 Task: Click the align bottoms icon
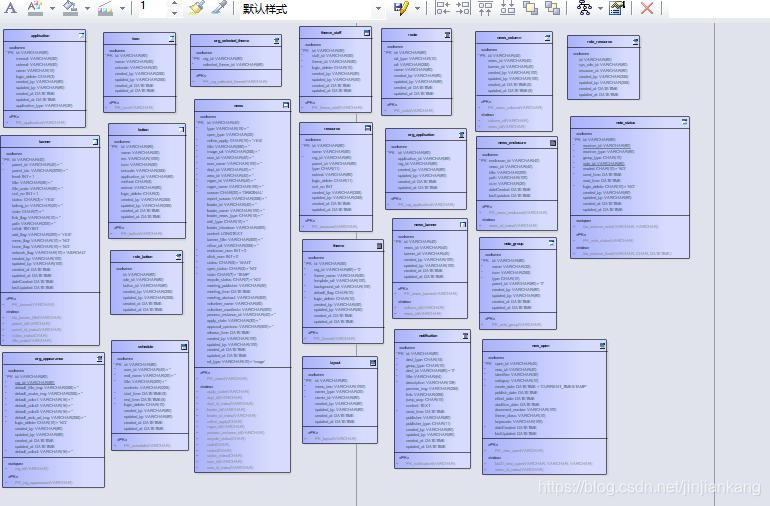tap(508, 7)
